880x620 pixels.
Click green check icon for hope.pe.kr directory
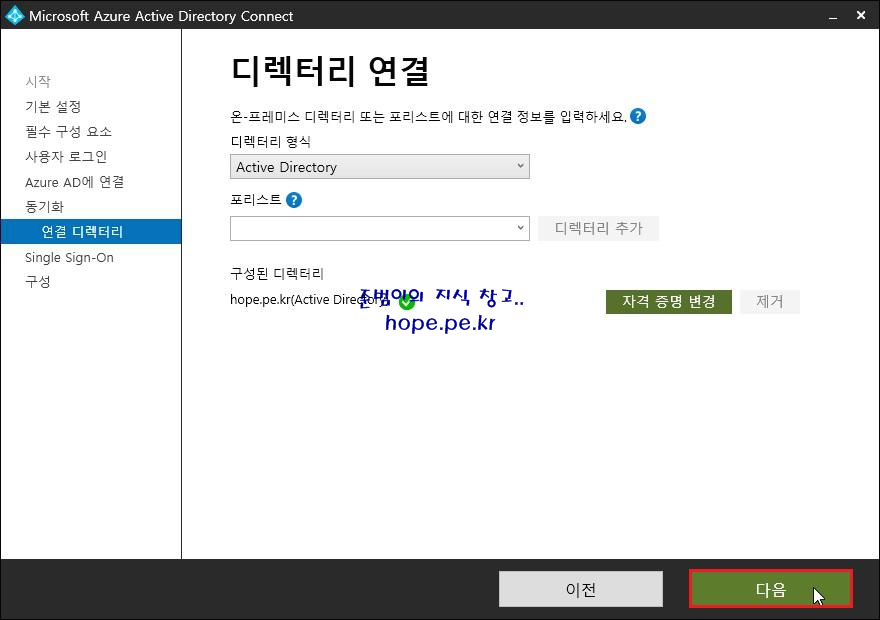pyautogui.click(x=406, y=302)
